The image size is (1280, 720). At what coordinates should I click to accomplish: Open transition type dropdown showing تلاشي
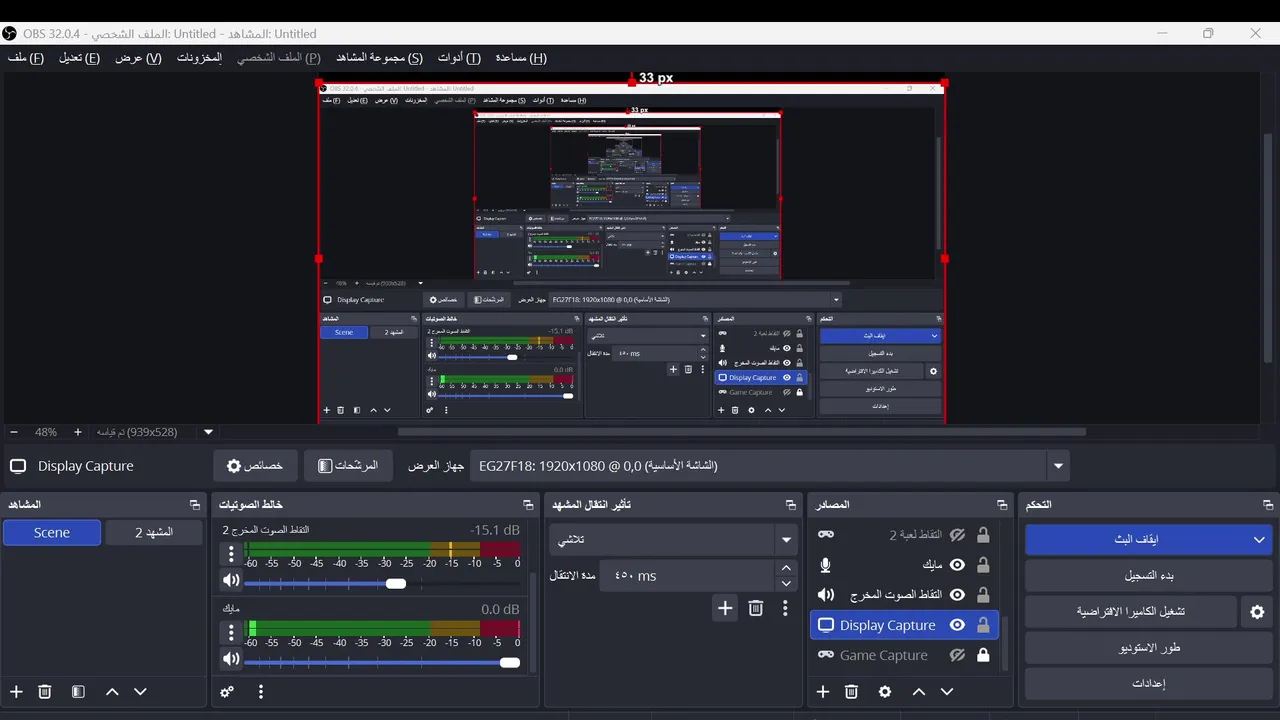675,540
